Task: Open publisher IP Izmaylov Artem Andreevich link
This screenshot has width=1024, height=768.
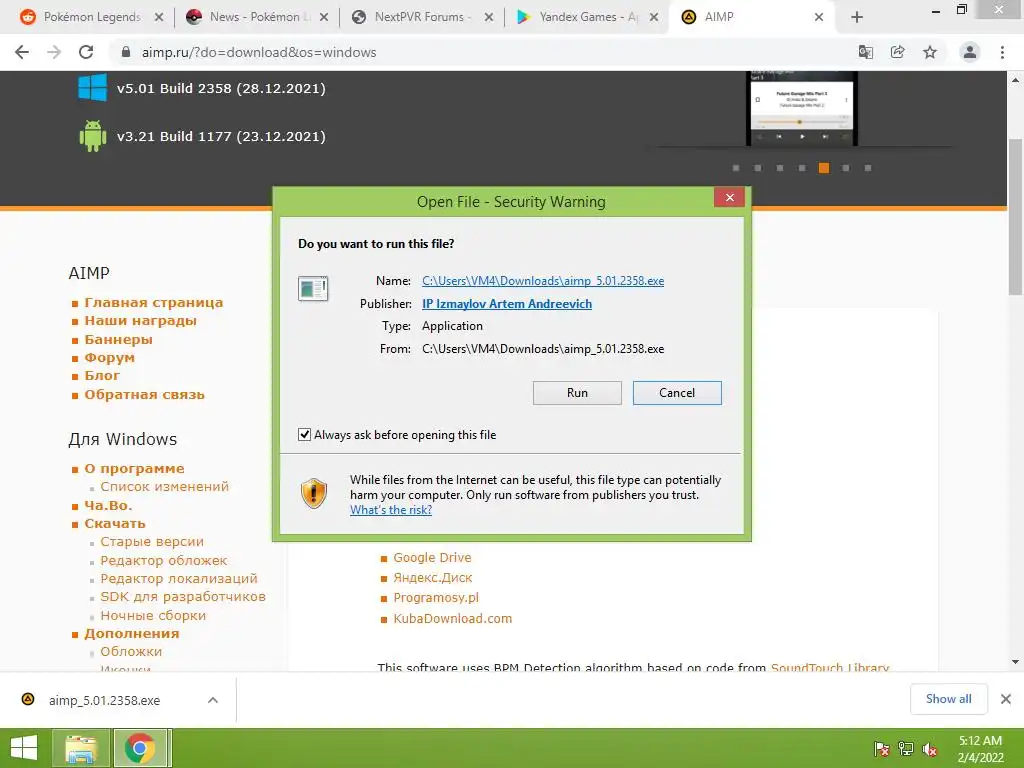Action: pos(507,304)
